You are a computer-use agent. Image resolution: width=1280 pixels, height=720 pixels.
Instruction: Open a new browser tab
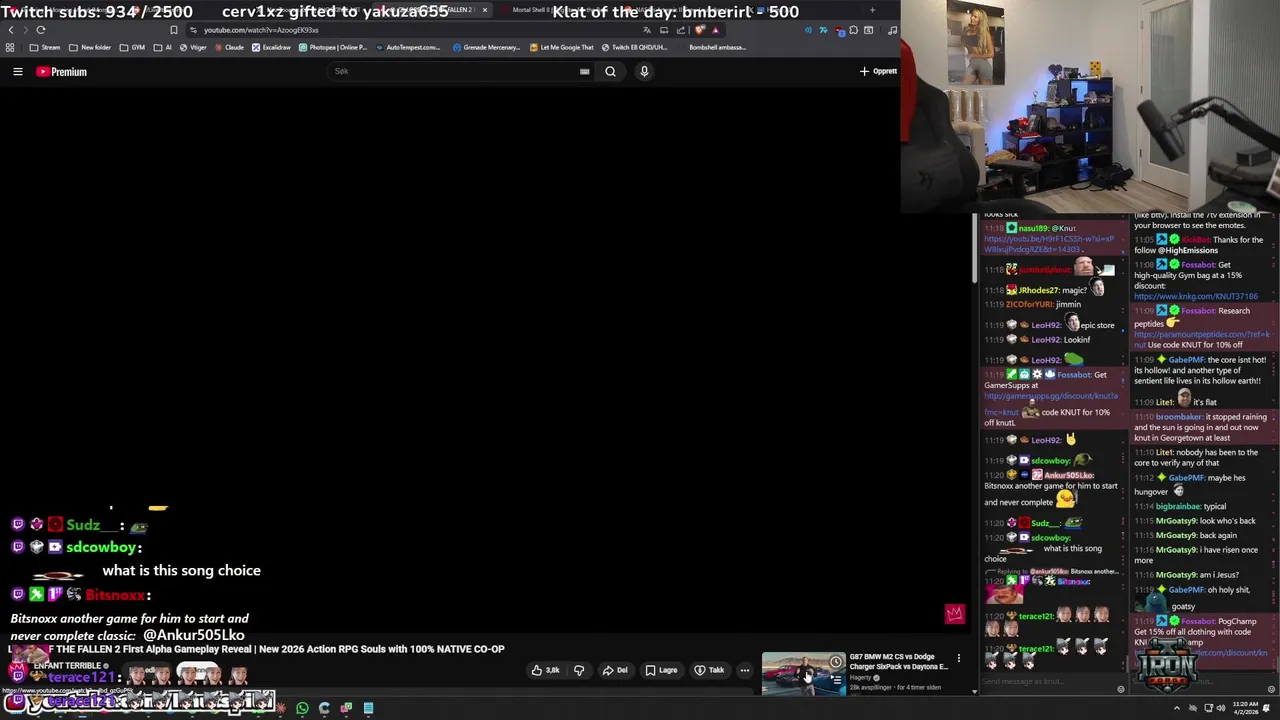(872, 10)
